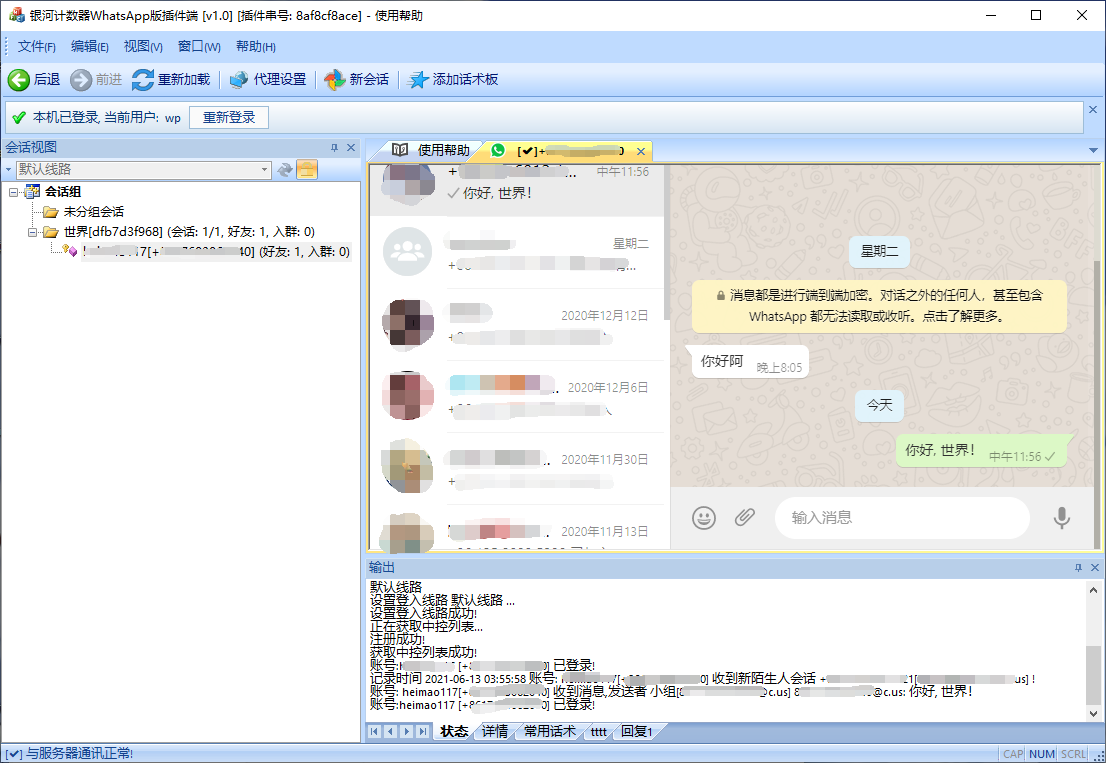
Task: Click the refresh icon beside 默认线路 dropdown
Action: click(x=285, y=170)
